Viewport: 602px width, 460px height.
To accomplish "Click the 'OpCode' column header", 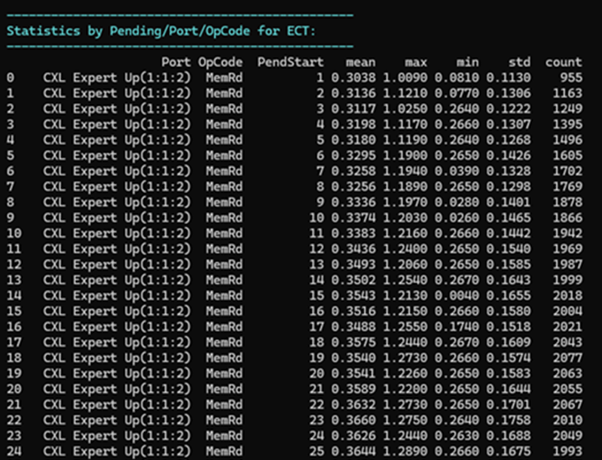I will 226,62.
